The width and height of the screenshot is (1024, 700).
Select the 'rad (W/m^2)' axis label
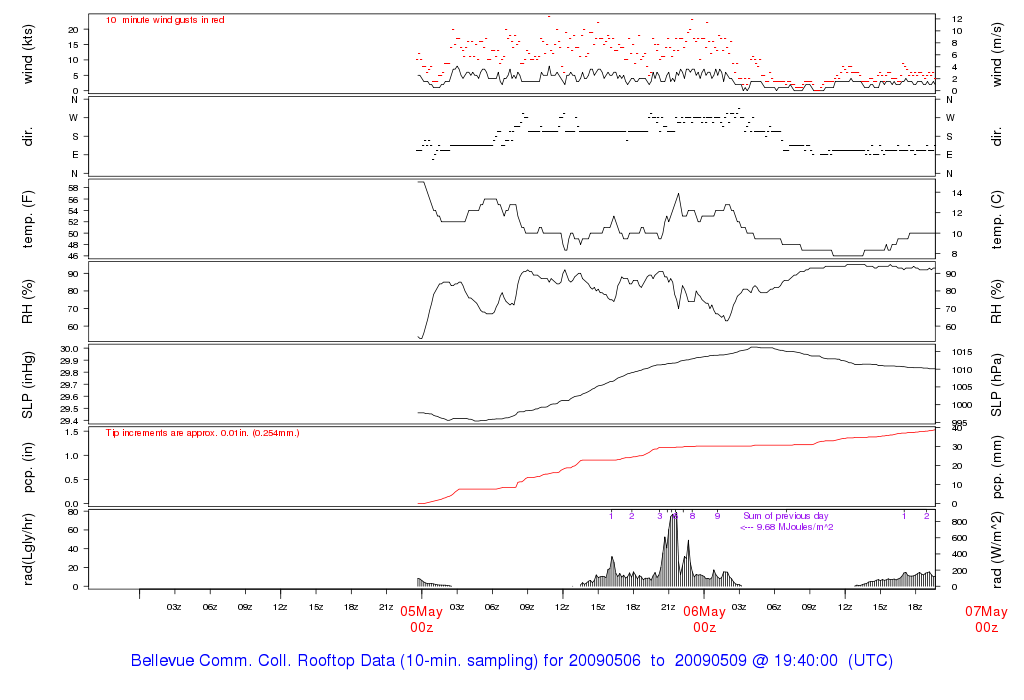(997, 549)
